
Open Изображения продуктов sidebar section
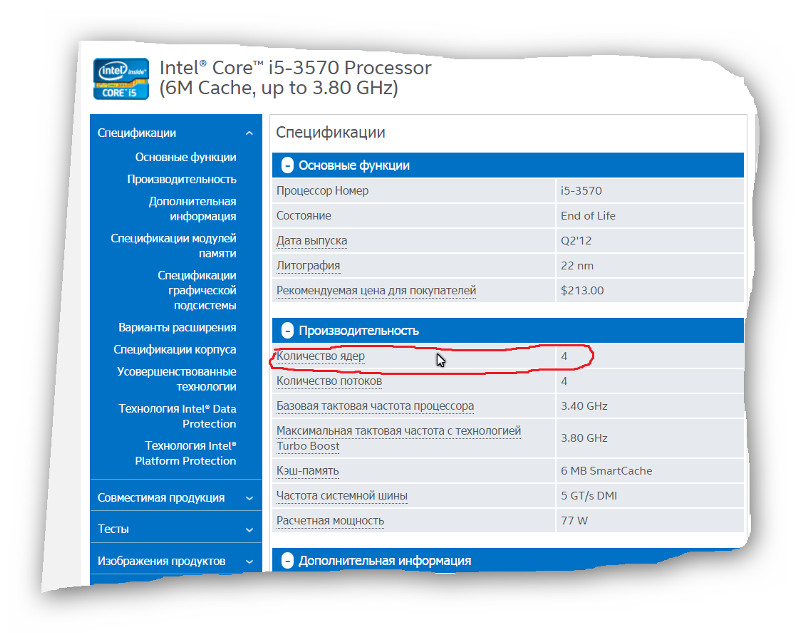(161, 561)
